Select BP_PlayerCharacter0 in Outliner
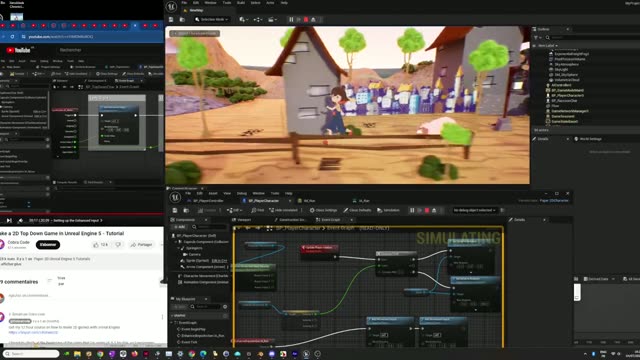Image resolution: width=640 pixels, height=360 pixels. 567,96
